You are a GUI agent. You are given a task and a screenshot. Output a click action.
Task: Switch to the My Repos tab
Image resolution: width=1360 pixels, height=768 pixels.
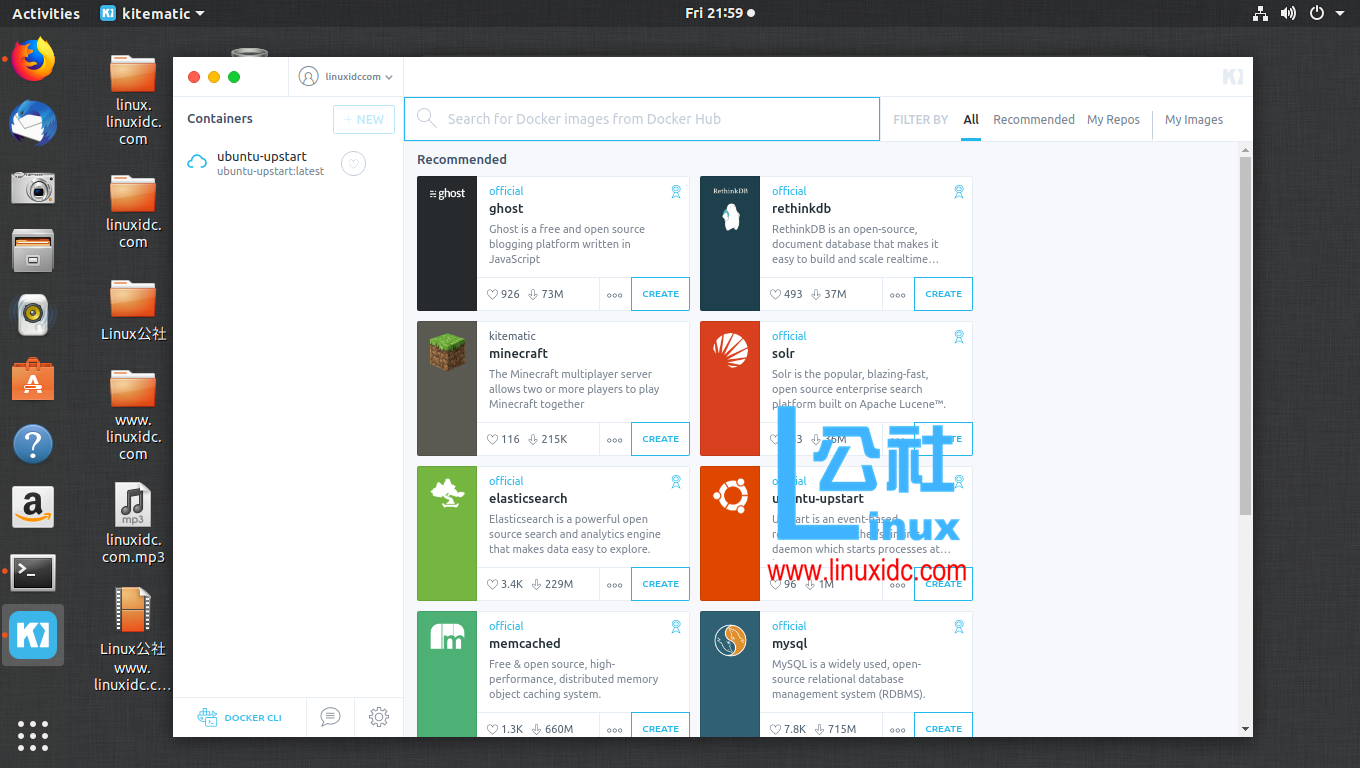coord(1113,119)
